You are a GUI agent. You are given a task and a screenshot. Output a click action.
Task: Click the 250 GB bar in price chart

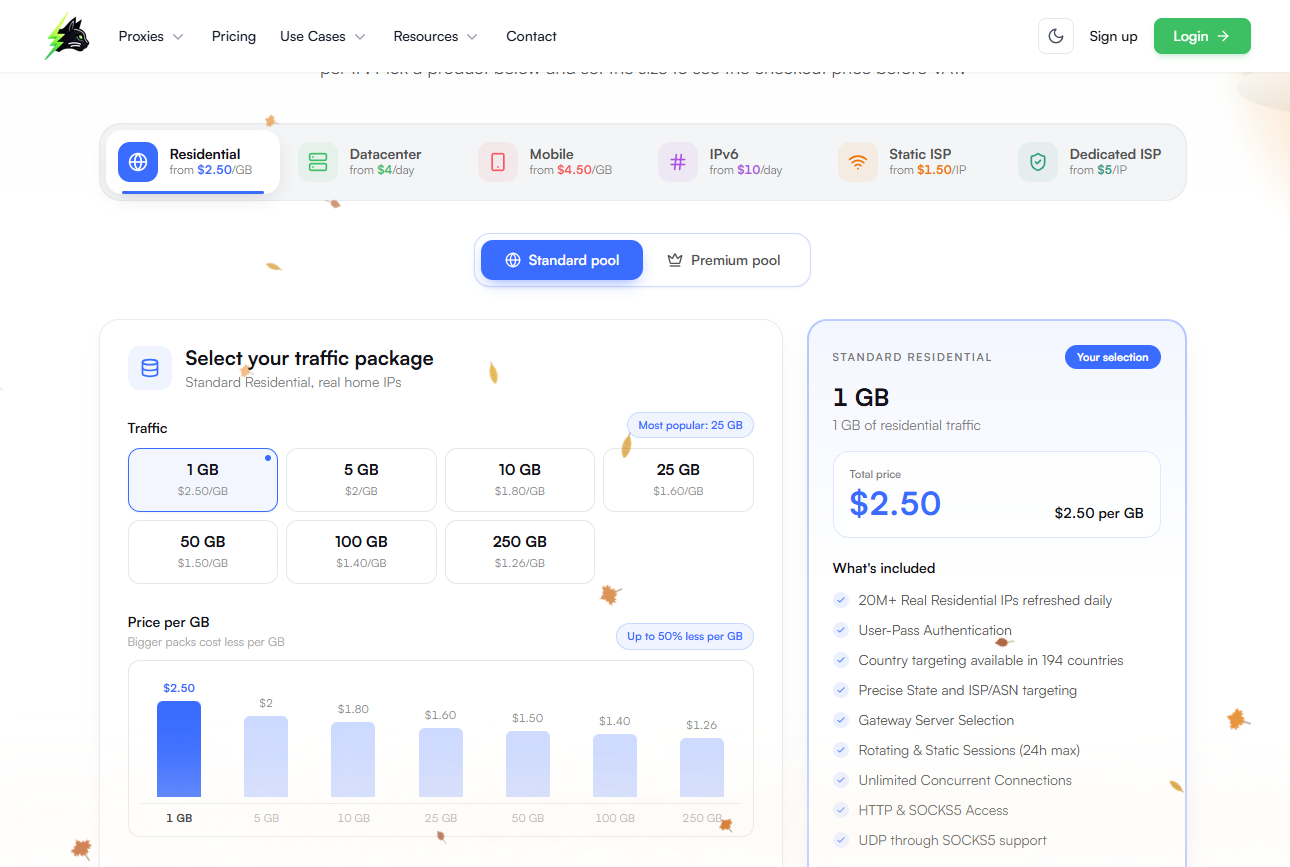point(702,767)
